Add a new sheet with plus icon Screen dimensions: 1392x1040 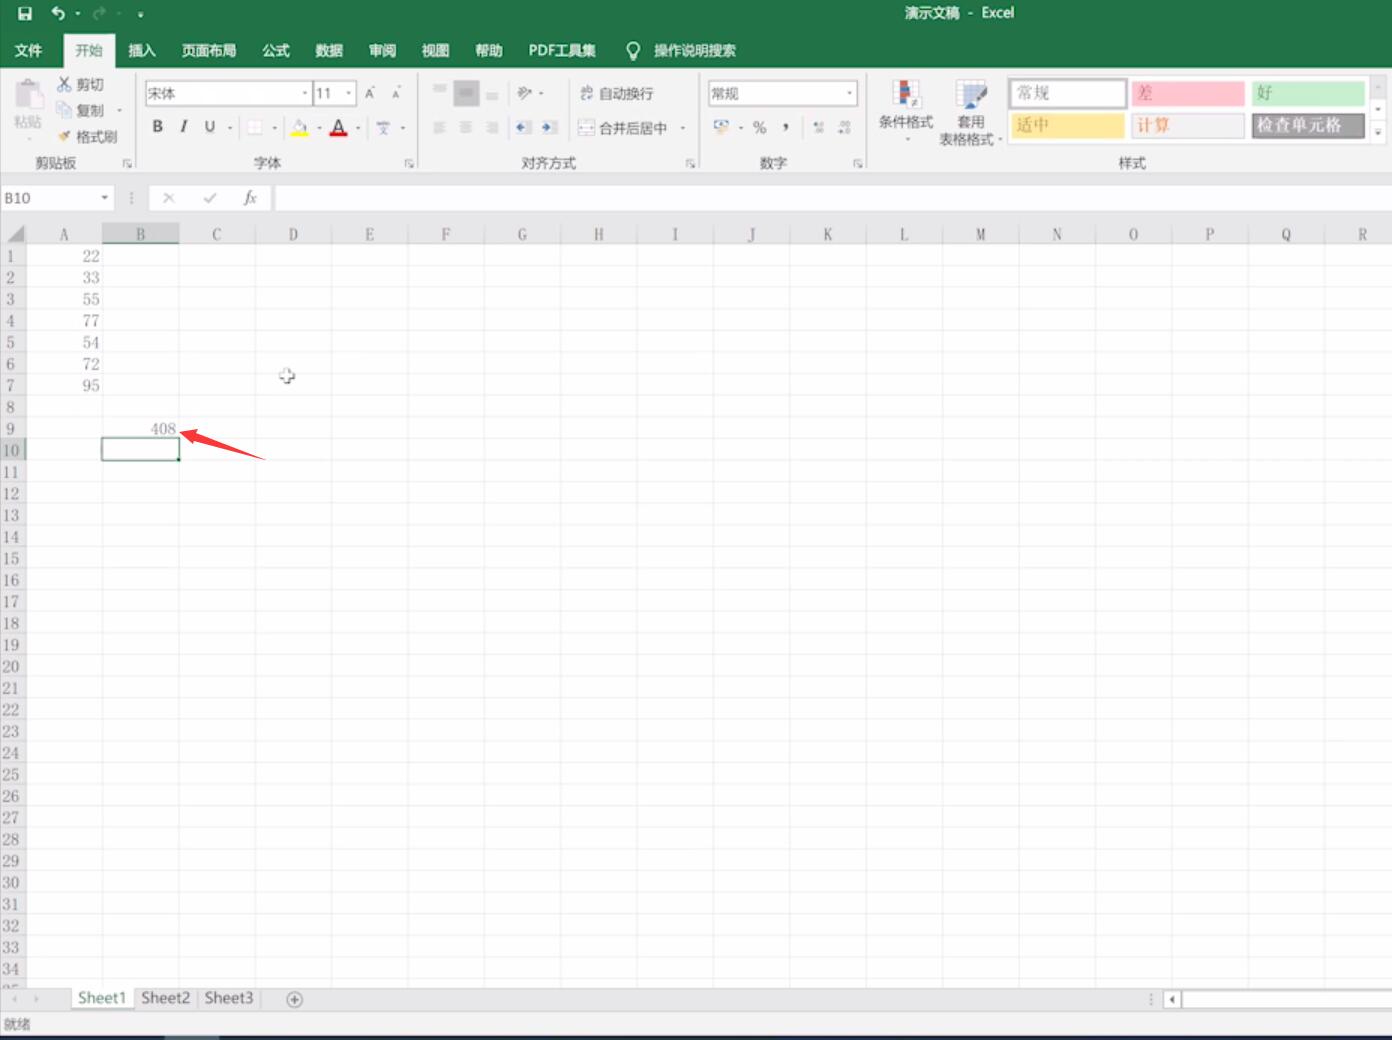click(295, 999)
